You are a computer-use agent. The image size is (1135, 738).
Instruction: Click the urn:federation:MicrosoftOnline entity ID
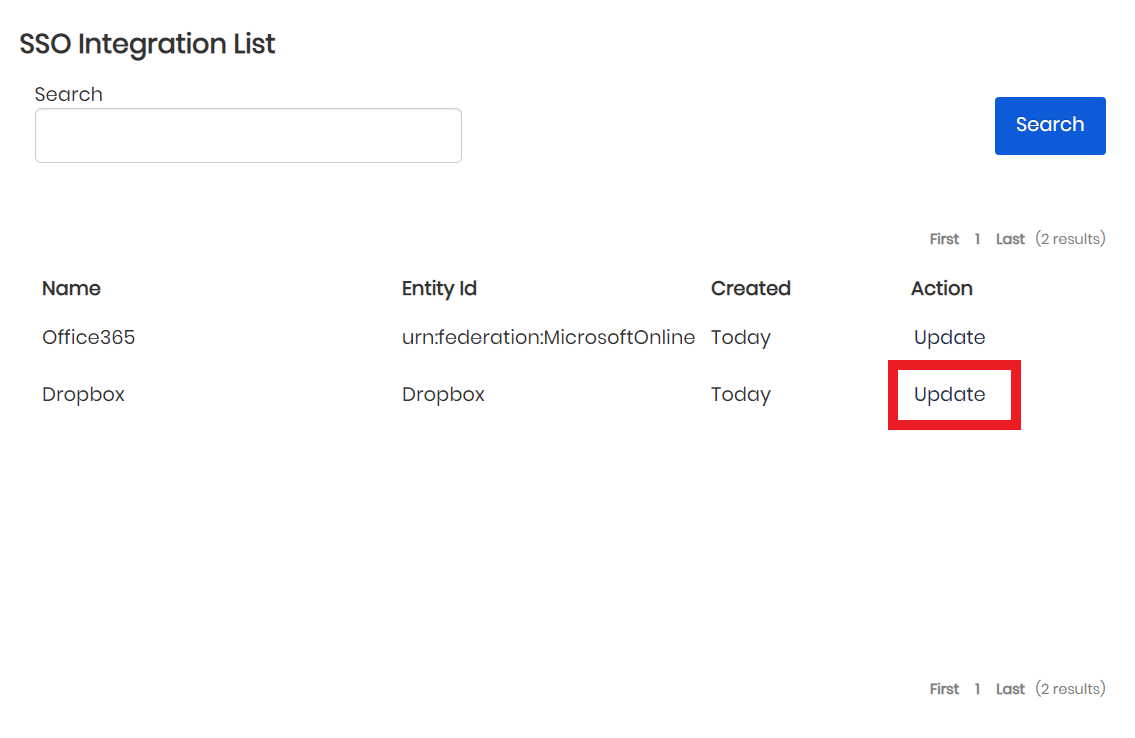[x=548, y=338]
